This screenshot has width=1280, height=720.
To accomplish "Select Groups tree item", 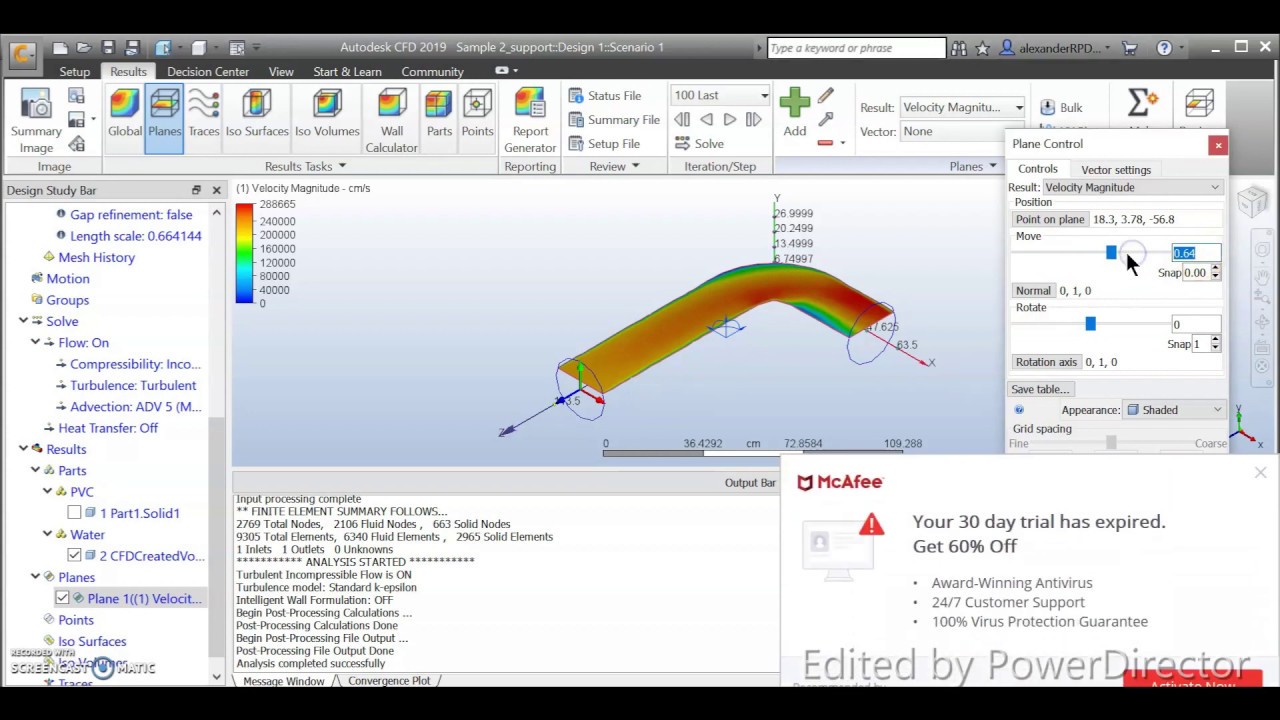I will tap(68, 299).
